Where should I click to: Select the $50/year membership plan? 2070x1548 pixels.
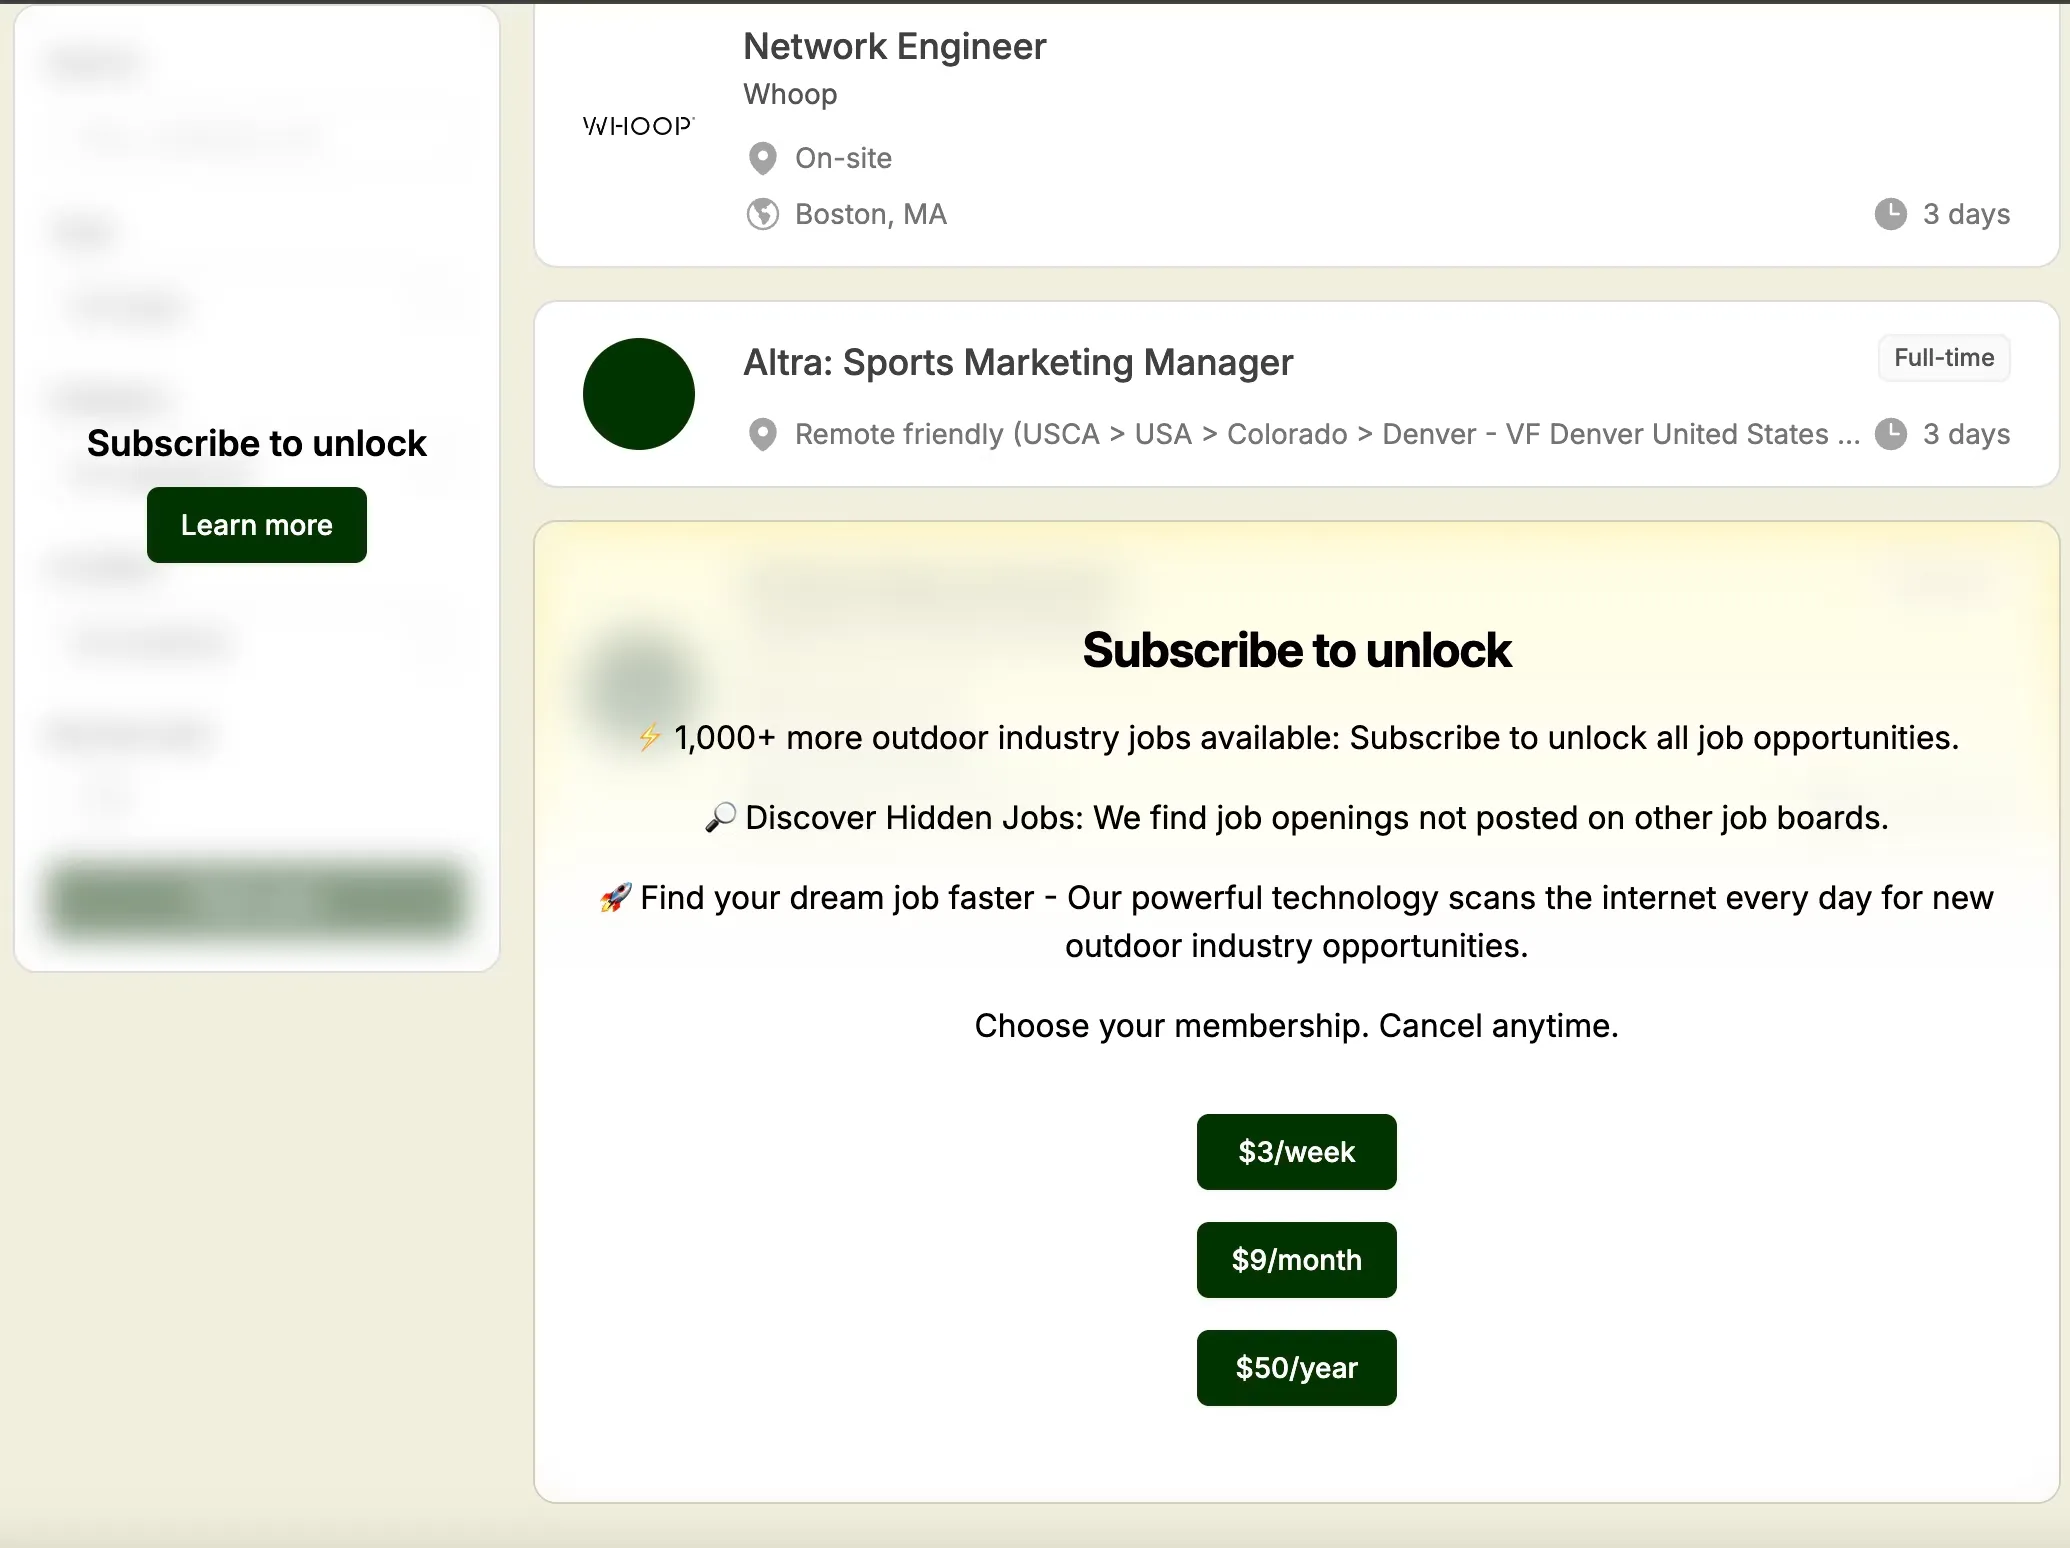(1296, 1368)
